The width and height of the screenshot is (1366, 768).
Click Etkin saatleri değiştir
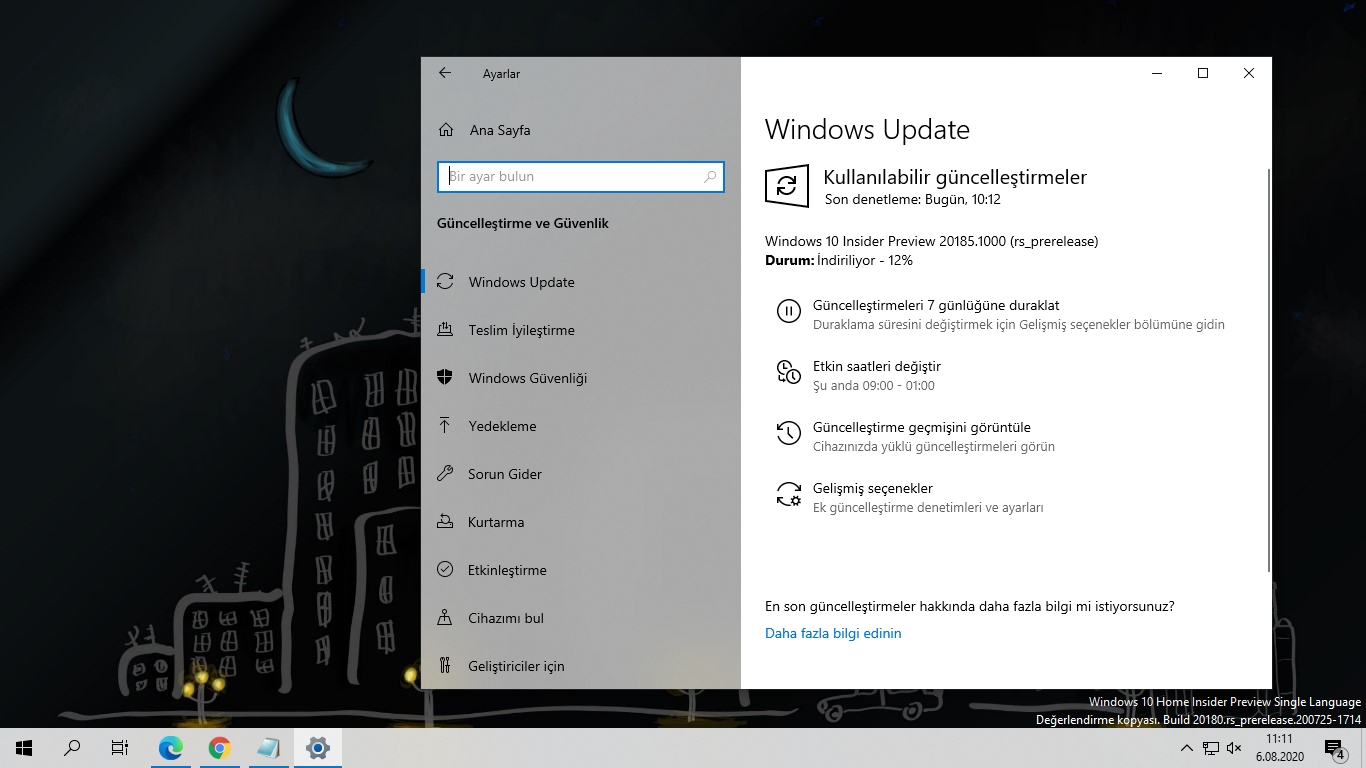(877, 366)
